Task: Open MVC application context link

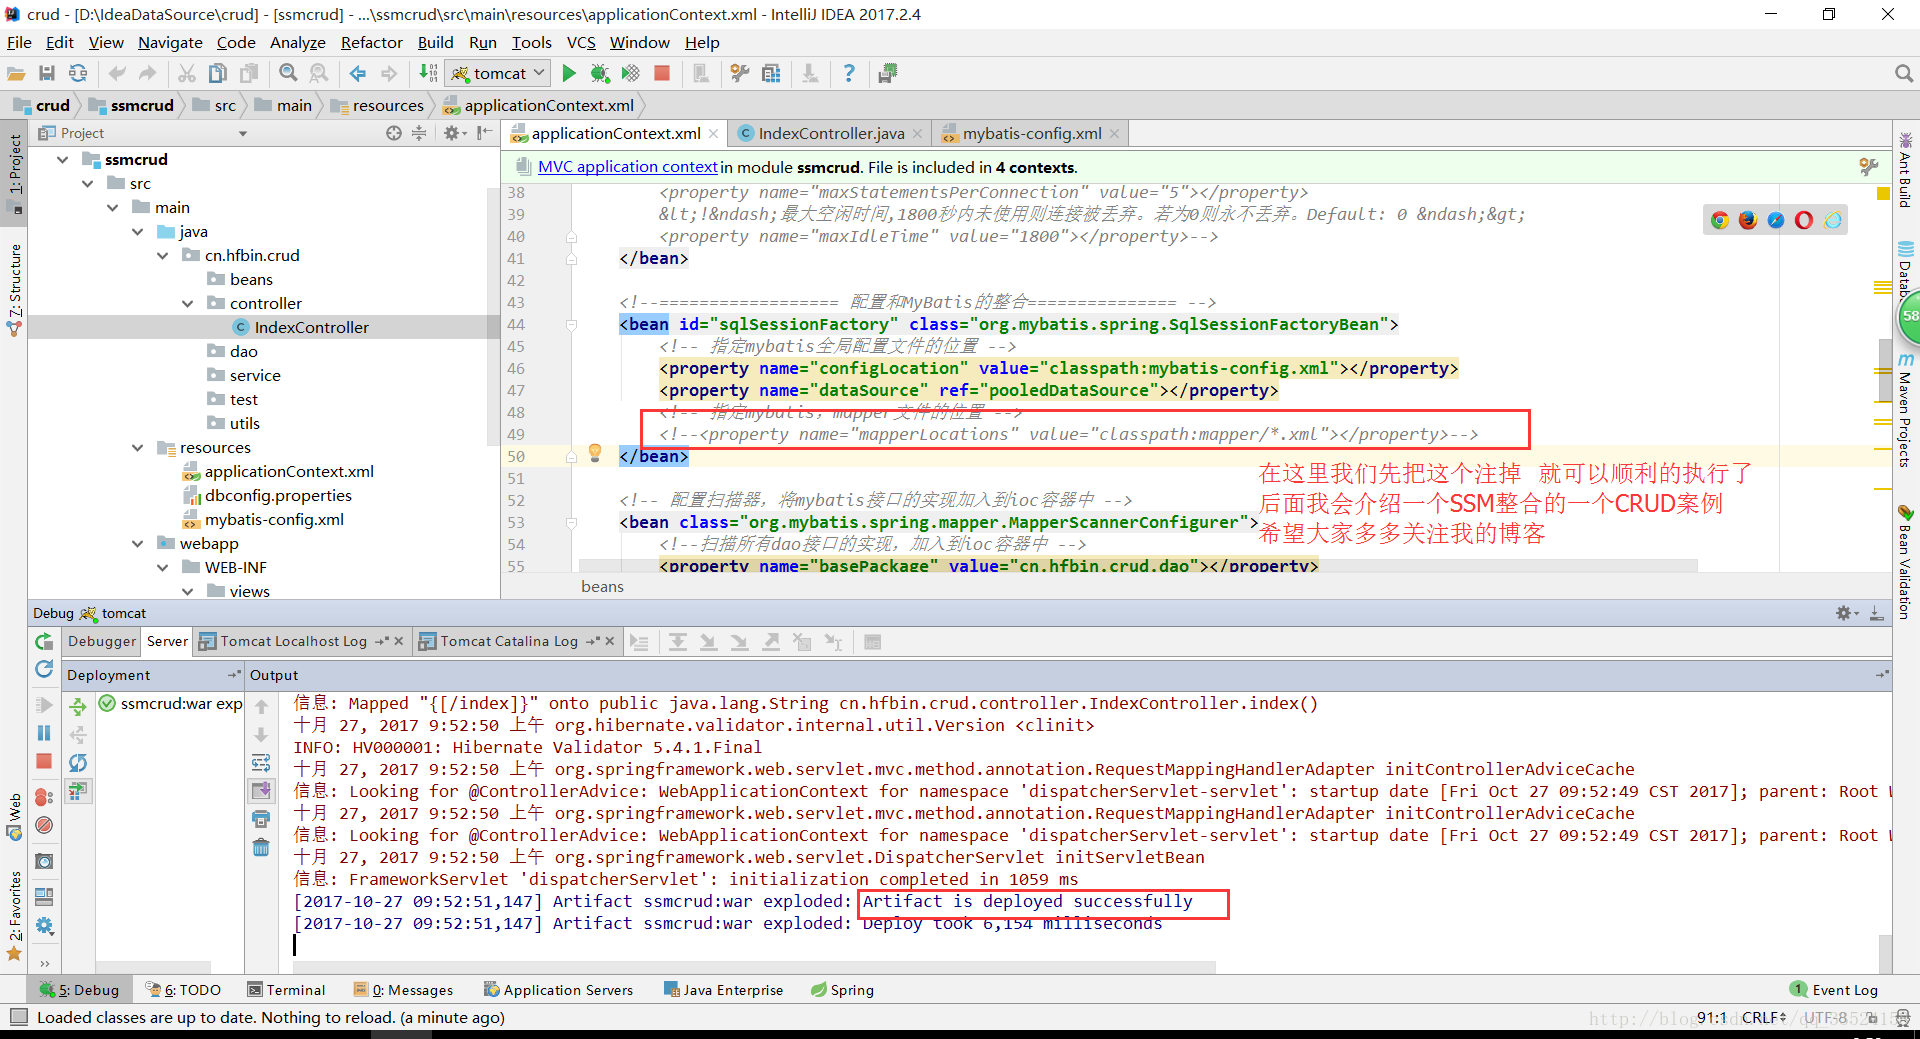Action: coord(628,167)
